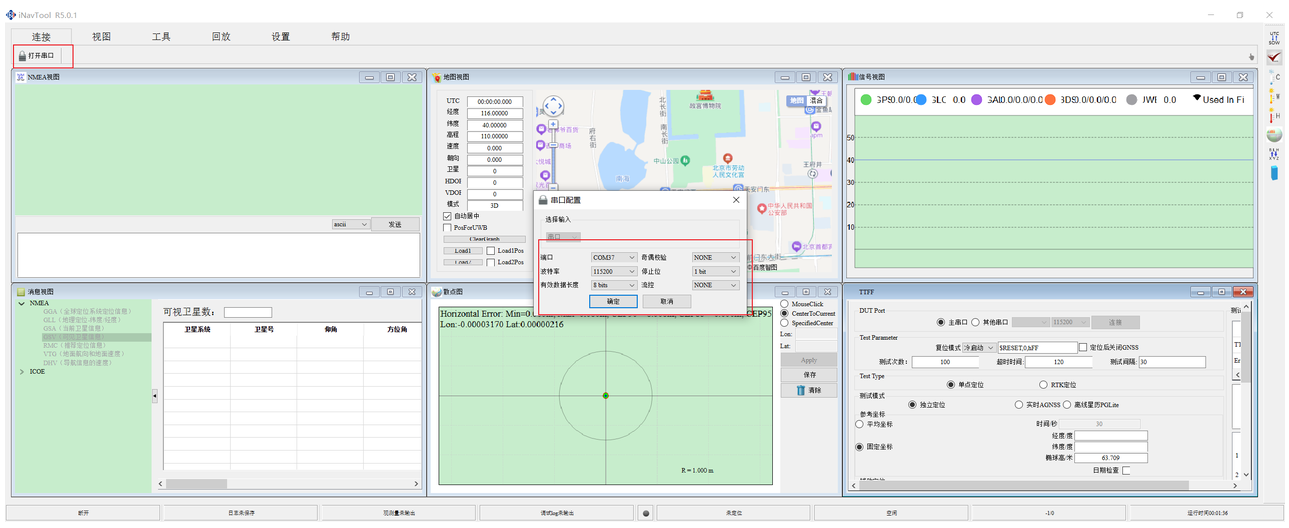Screen dimensions: 1289x528
Task: Click the 信号视图 window title icon
Action: pyautogui.click(x=852, y=77)
